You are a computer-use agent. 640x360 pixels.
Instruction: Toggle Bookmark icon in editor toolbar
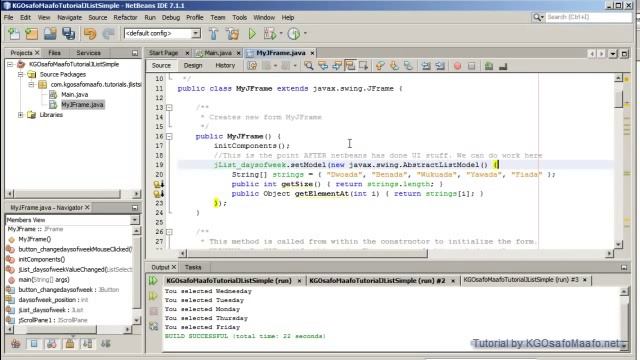(408, 66)
